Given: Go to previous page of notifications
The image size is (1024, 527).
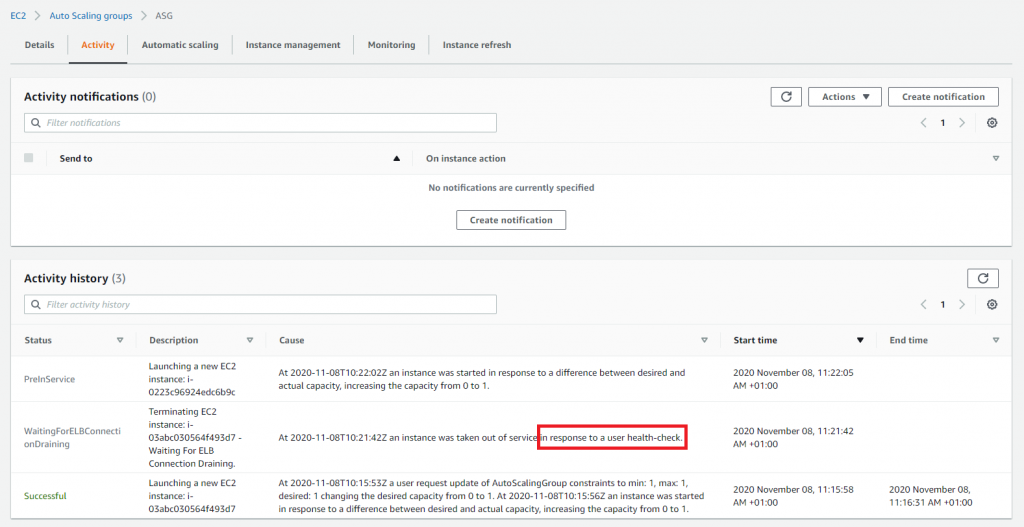Looking at the screenshot, I should [923, 123].
